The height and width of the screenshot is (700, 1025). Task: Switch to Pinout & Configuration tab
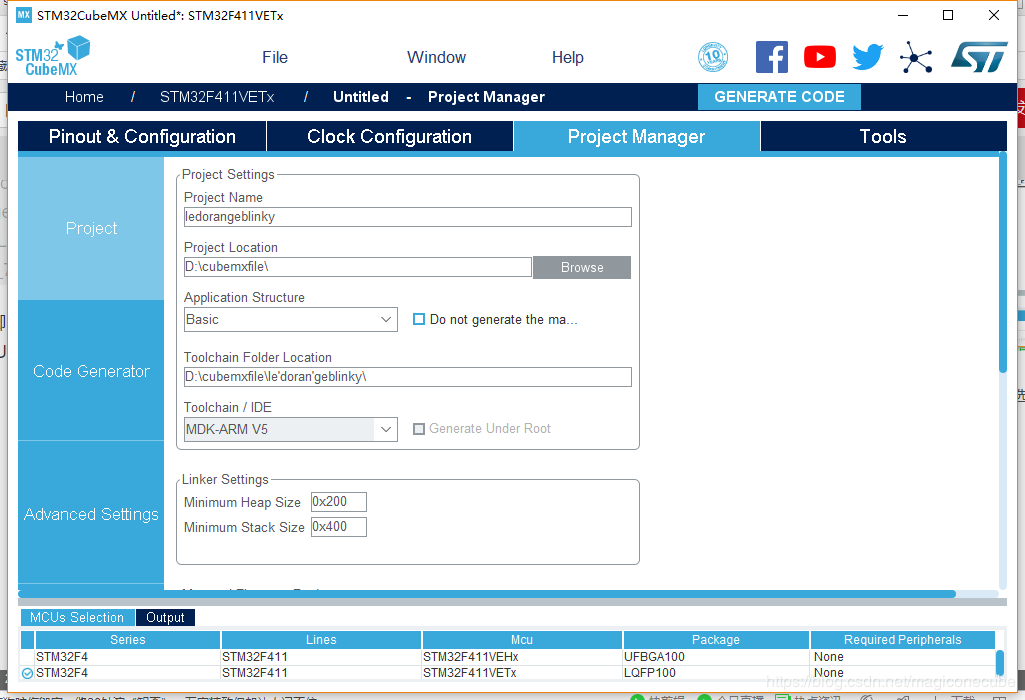click(x=142, y=136)
